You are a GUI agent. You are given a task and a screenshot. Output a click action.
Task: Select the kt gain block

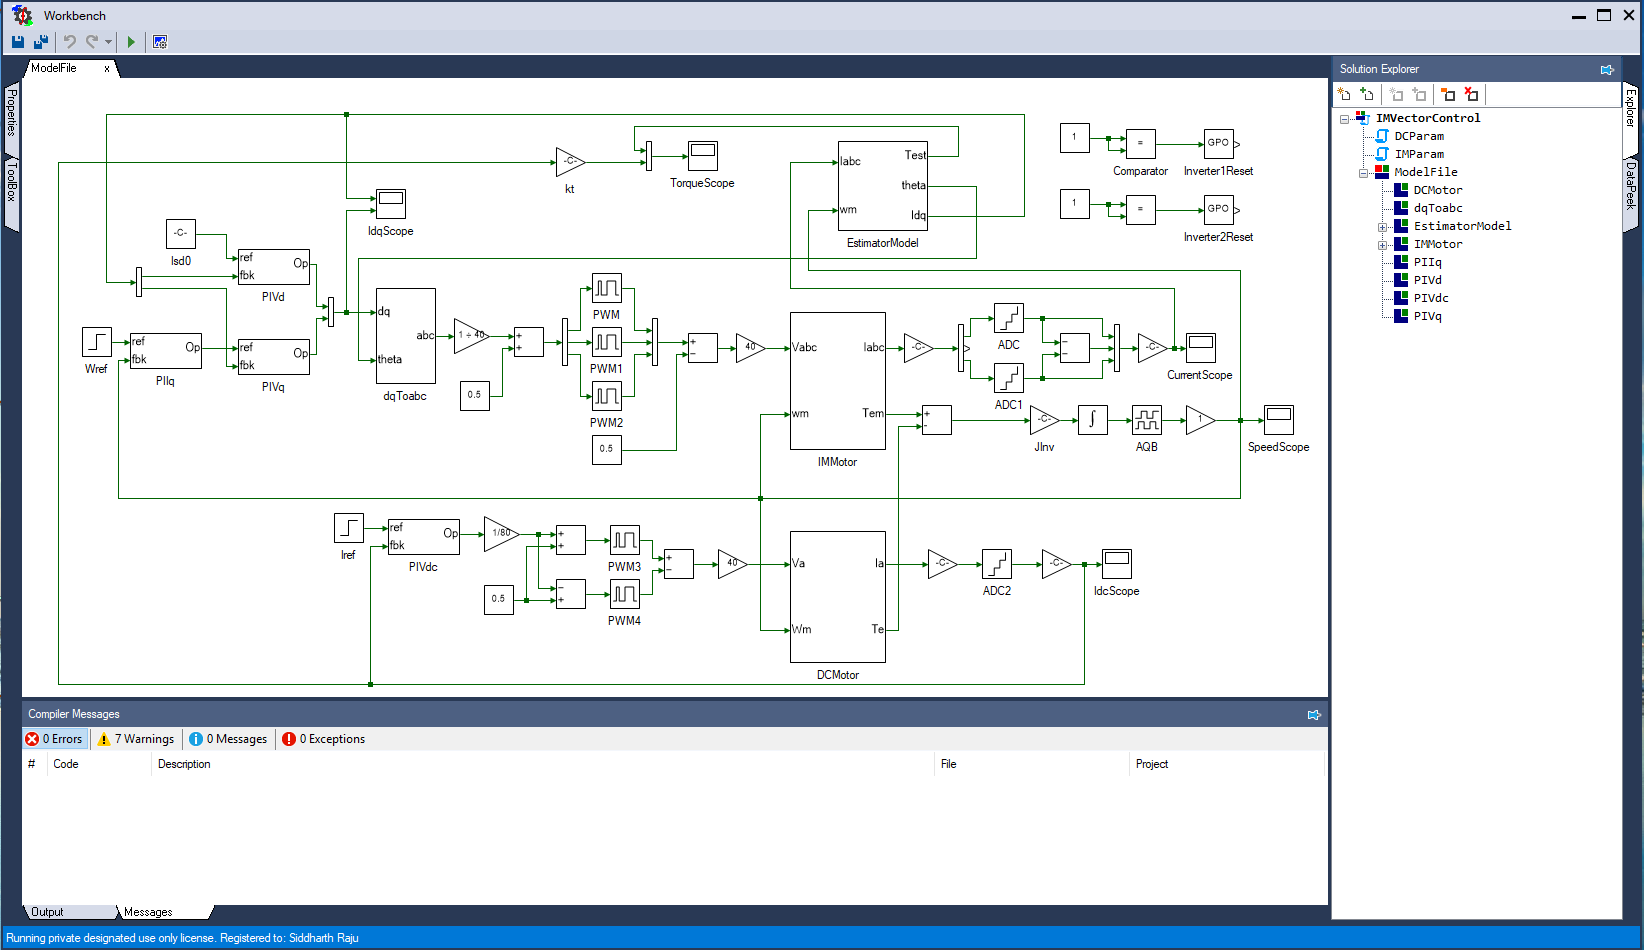pos(570,162)
